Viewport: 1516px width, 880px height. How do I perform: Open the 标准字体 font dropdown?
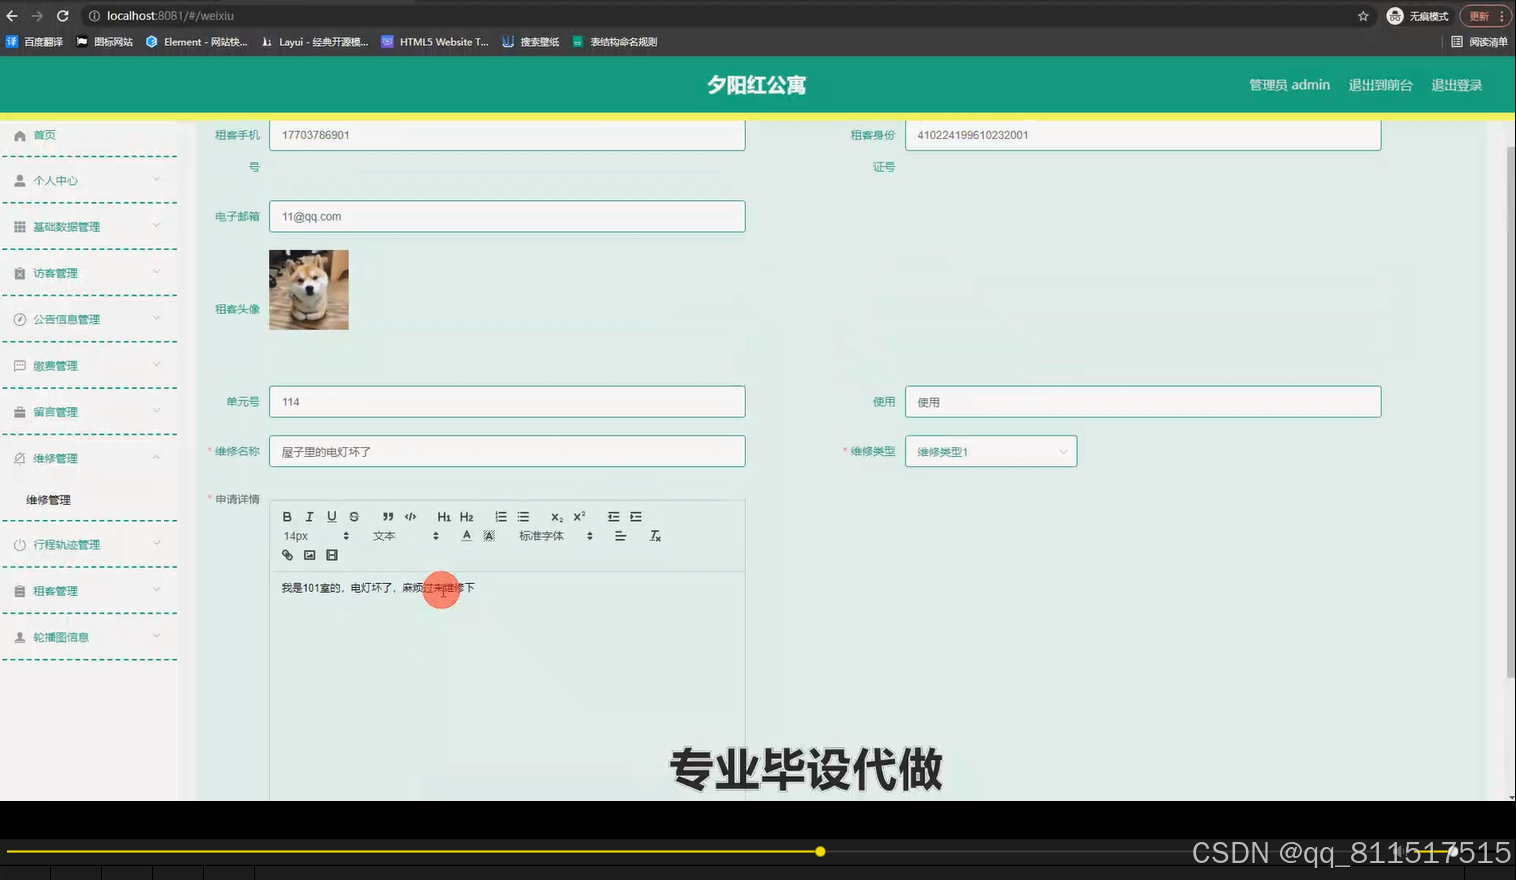556,536
